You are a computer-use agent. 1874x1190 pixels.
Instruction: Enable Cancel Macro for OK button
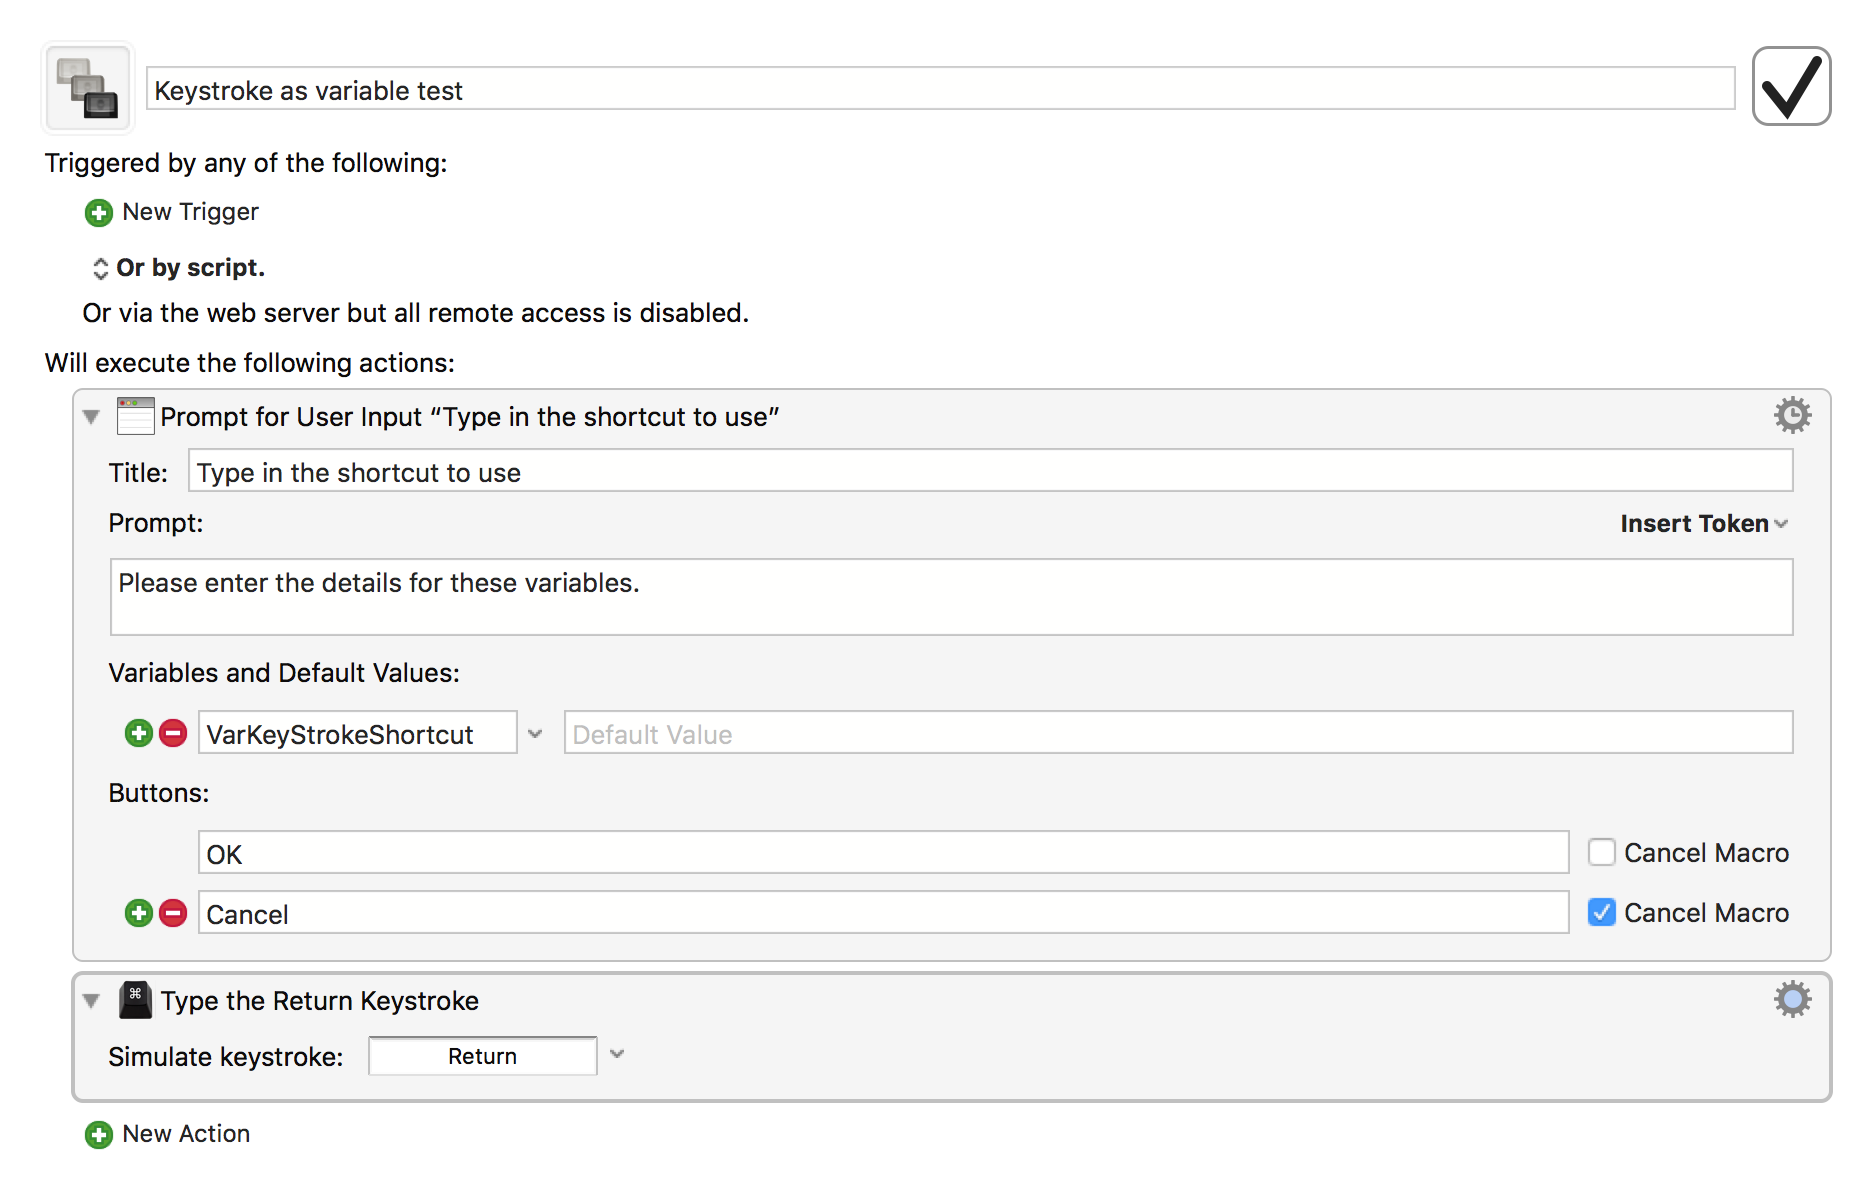(1602, 852)
